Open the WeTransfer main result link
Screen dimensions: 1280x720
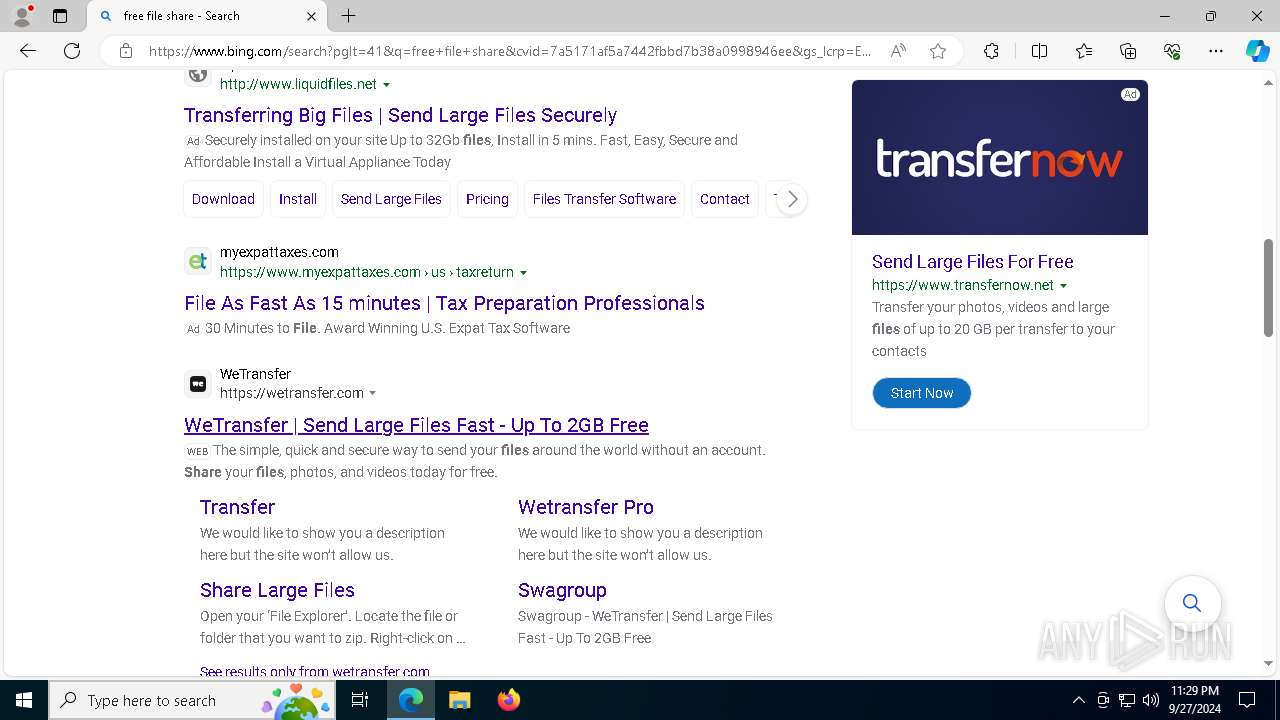(x=416, y=425)
